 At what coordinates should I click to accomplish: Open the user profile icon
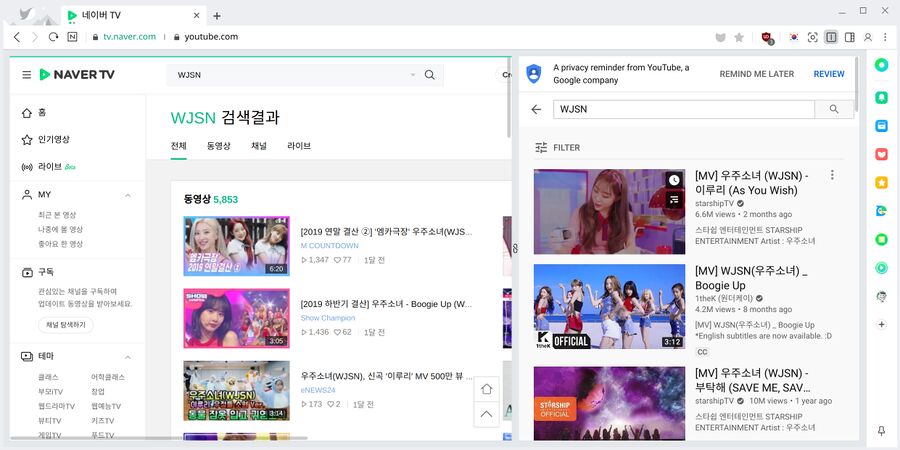point(868,37)
